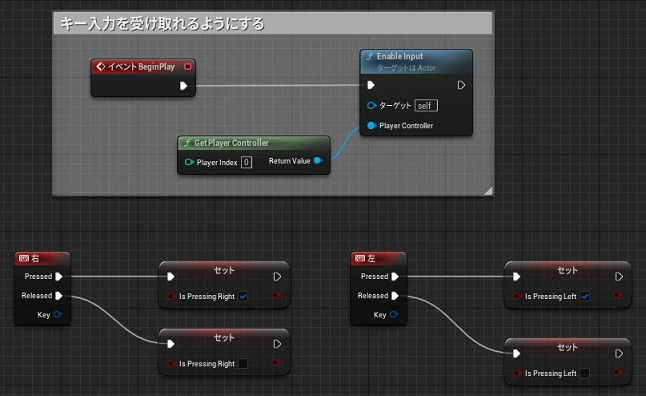Click the exec output pin of イベント BeginPlay
This screenshot has height=396, width=646.
(184, 86)
